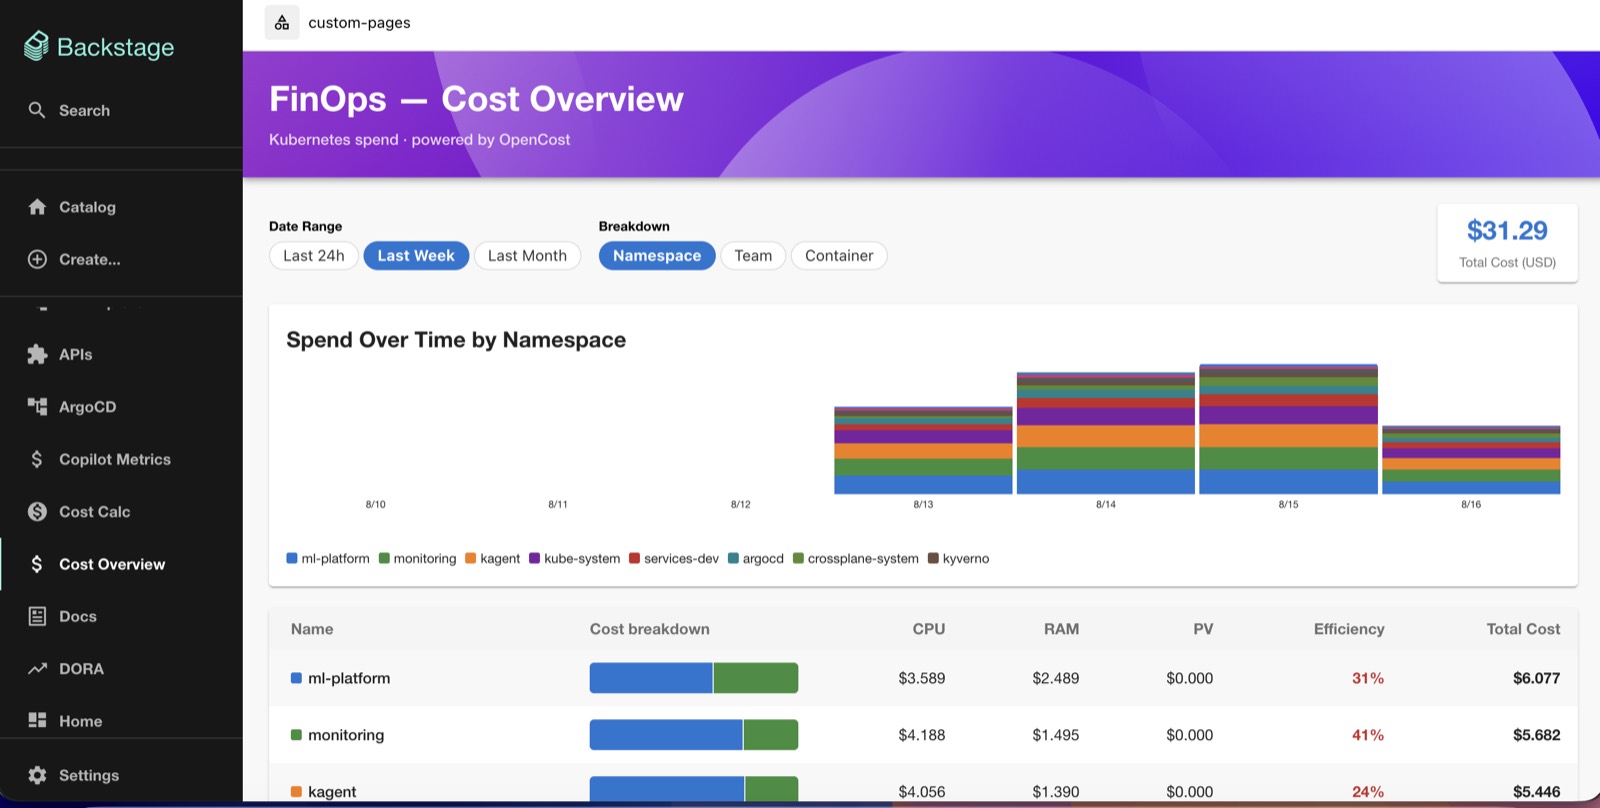1600x808 pixels.
Task: Click the $6.077 total cost value
Action: coord(1536,678)
